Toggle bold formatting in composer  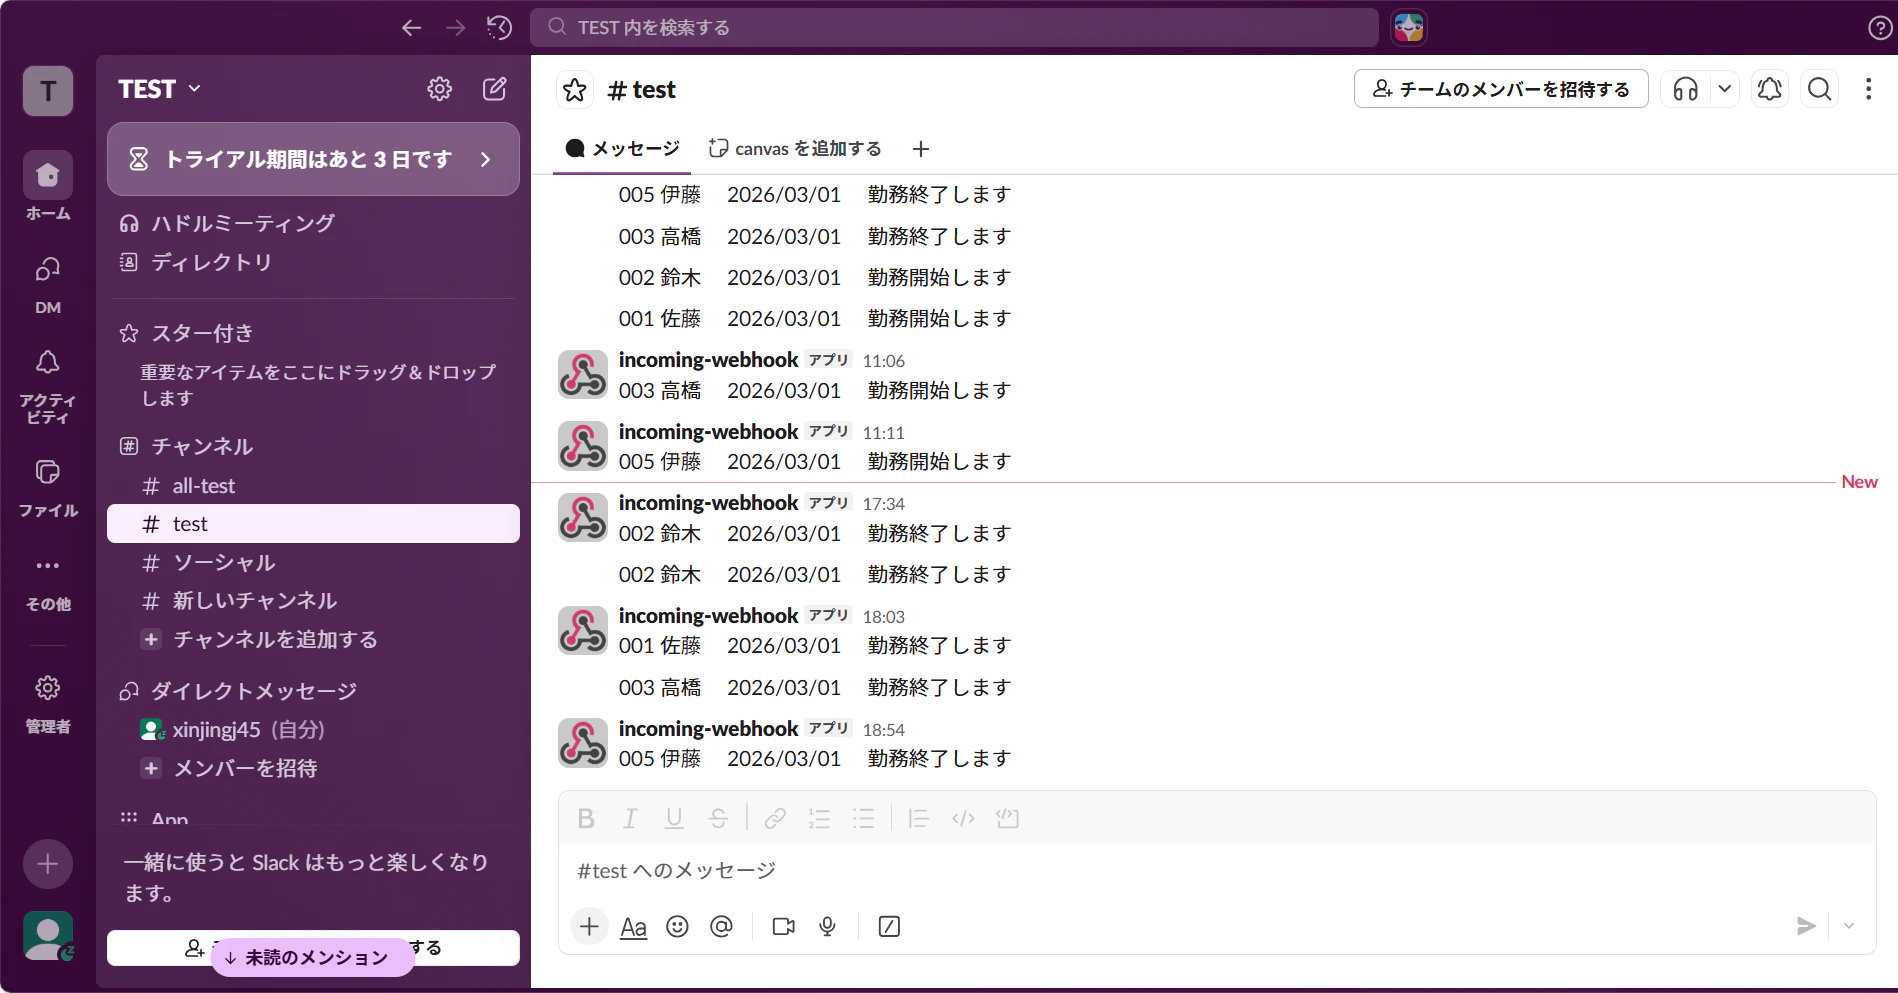point(586,819)
